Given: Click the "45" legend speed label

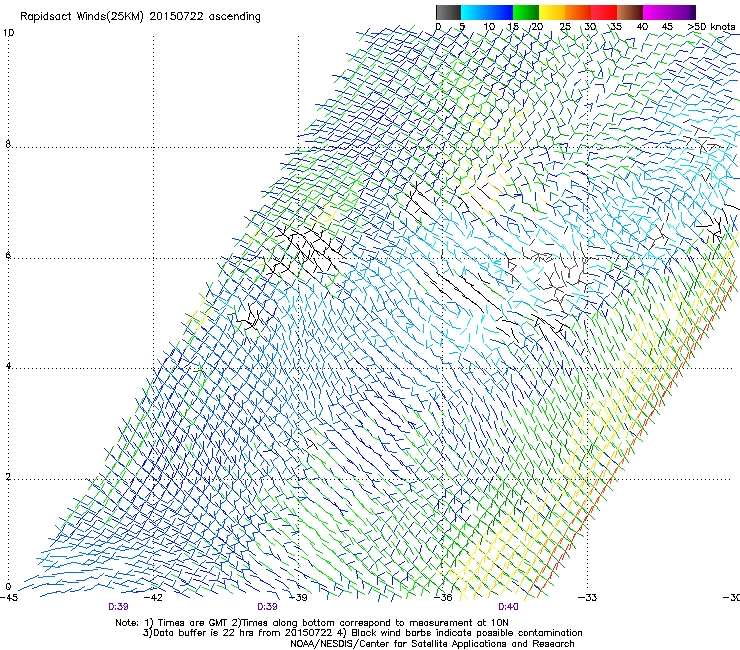Looking at the screenshot, I should click(x=667, y=27).
